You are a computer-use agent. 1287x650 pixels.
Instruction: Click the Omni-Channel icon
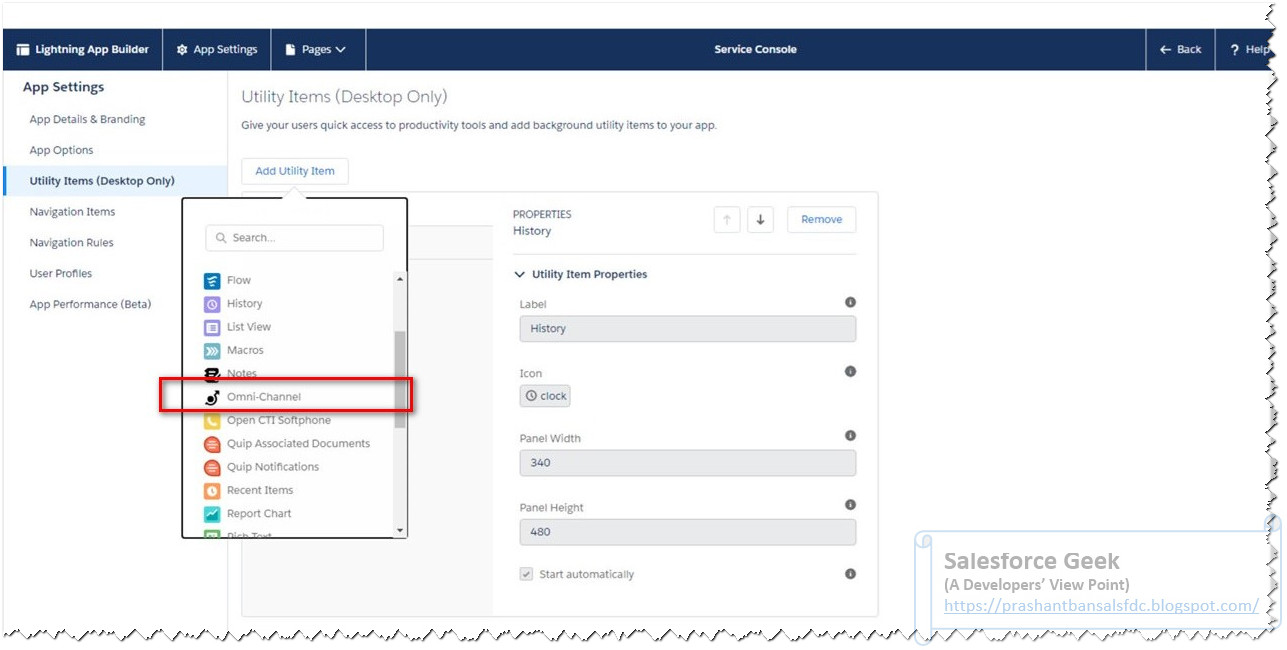point(212,397)
